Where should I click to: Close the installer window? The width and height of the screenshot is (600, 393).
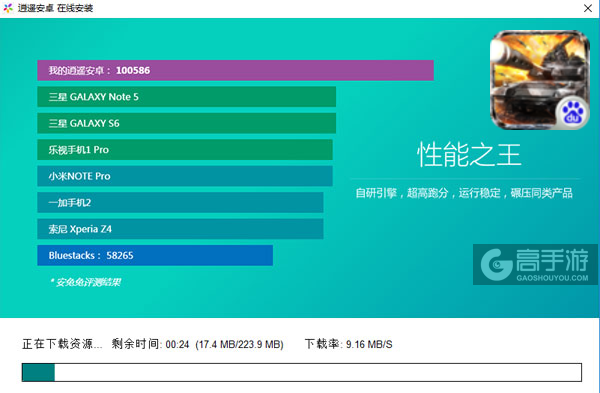coord(588,8)
